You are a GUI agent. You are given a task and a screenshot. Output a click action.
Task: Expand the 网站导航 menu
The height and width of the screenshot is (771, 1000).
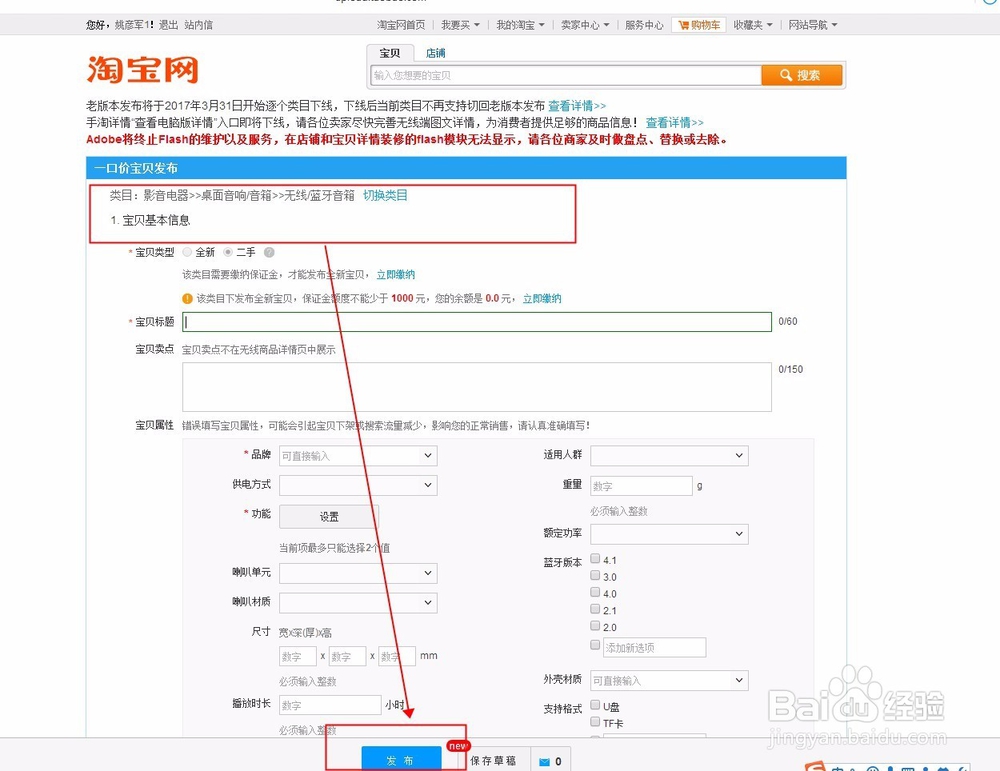click(x=812, y=25)
